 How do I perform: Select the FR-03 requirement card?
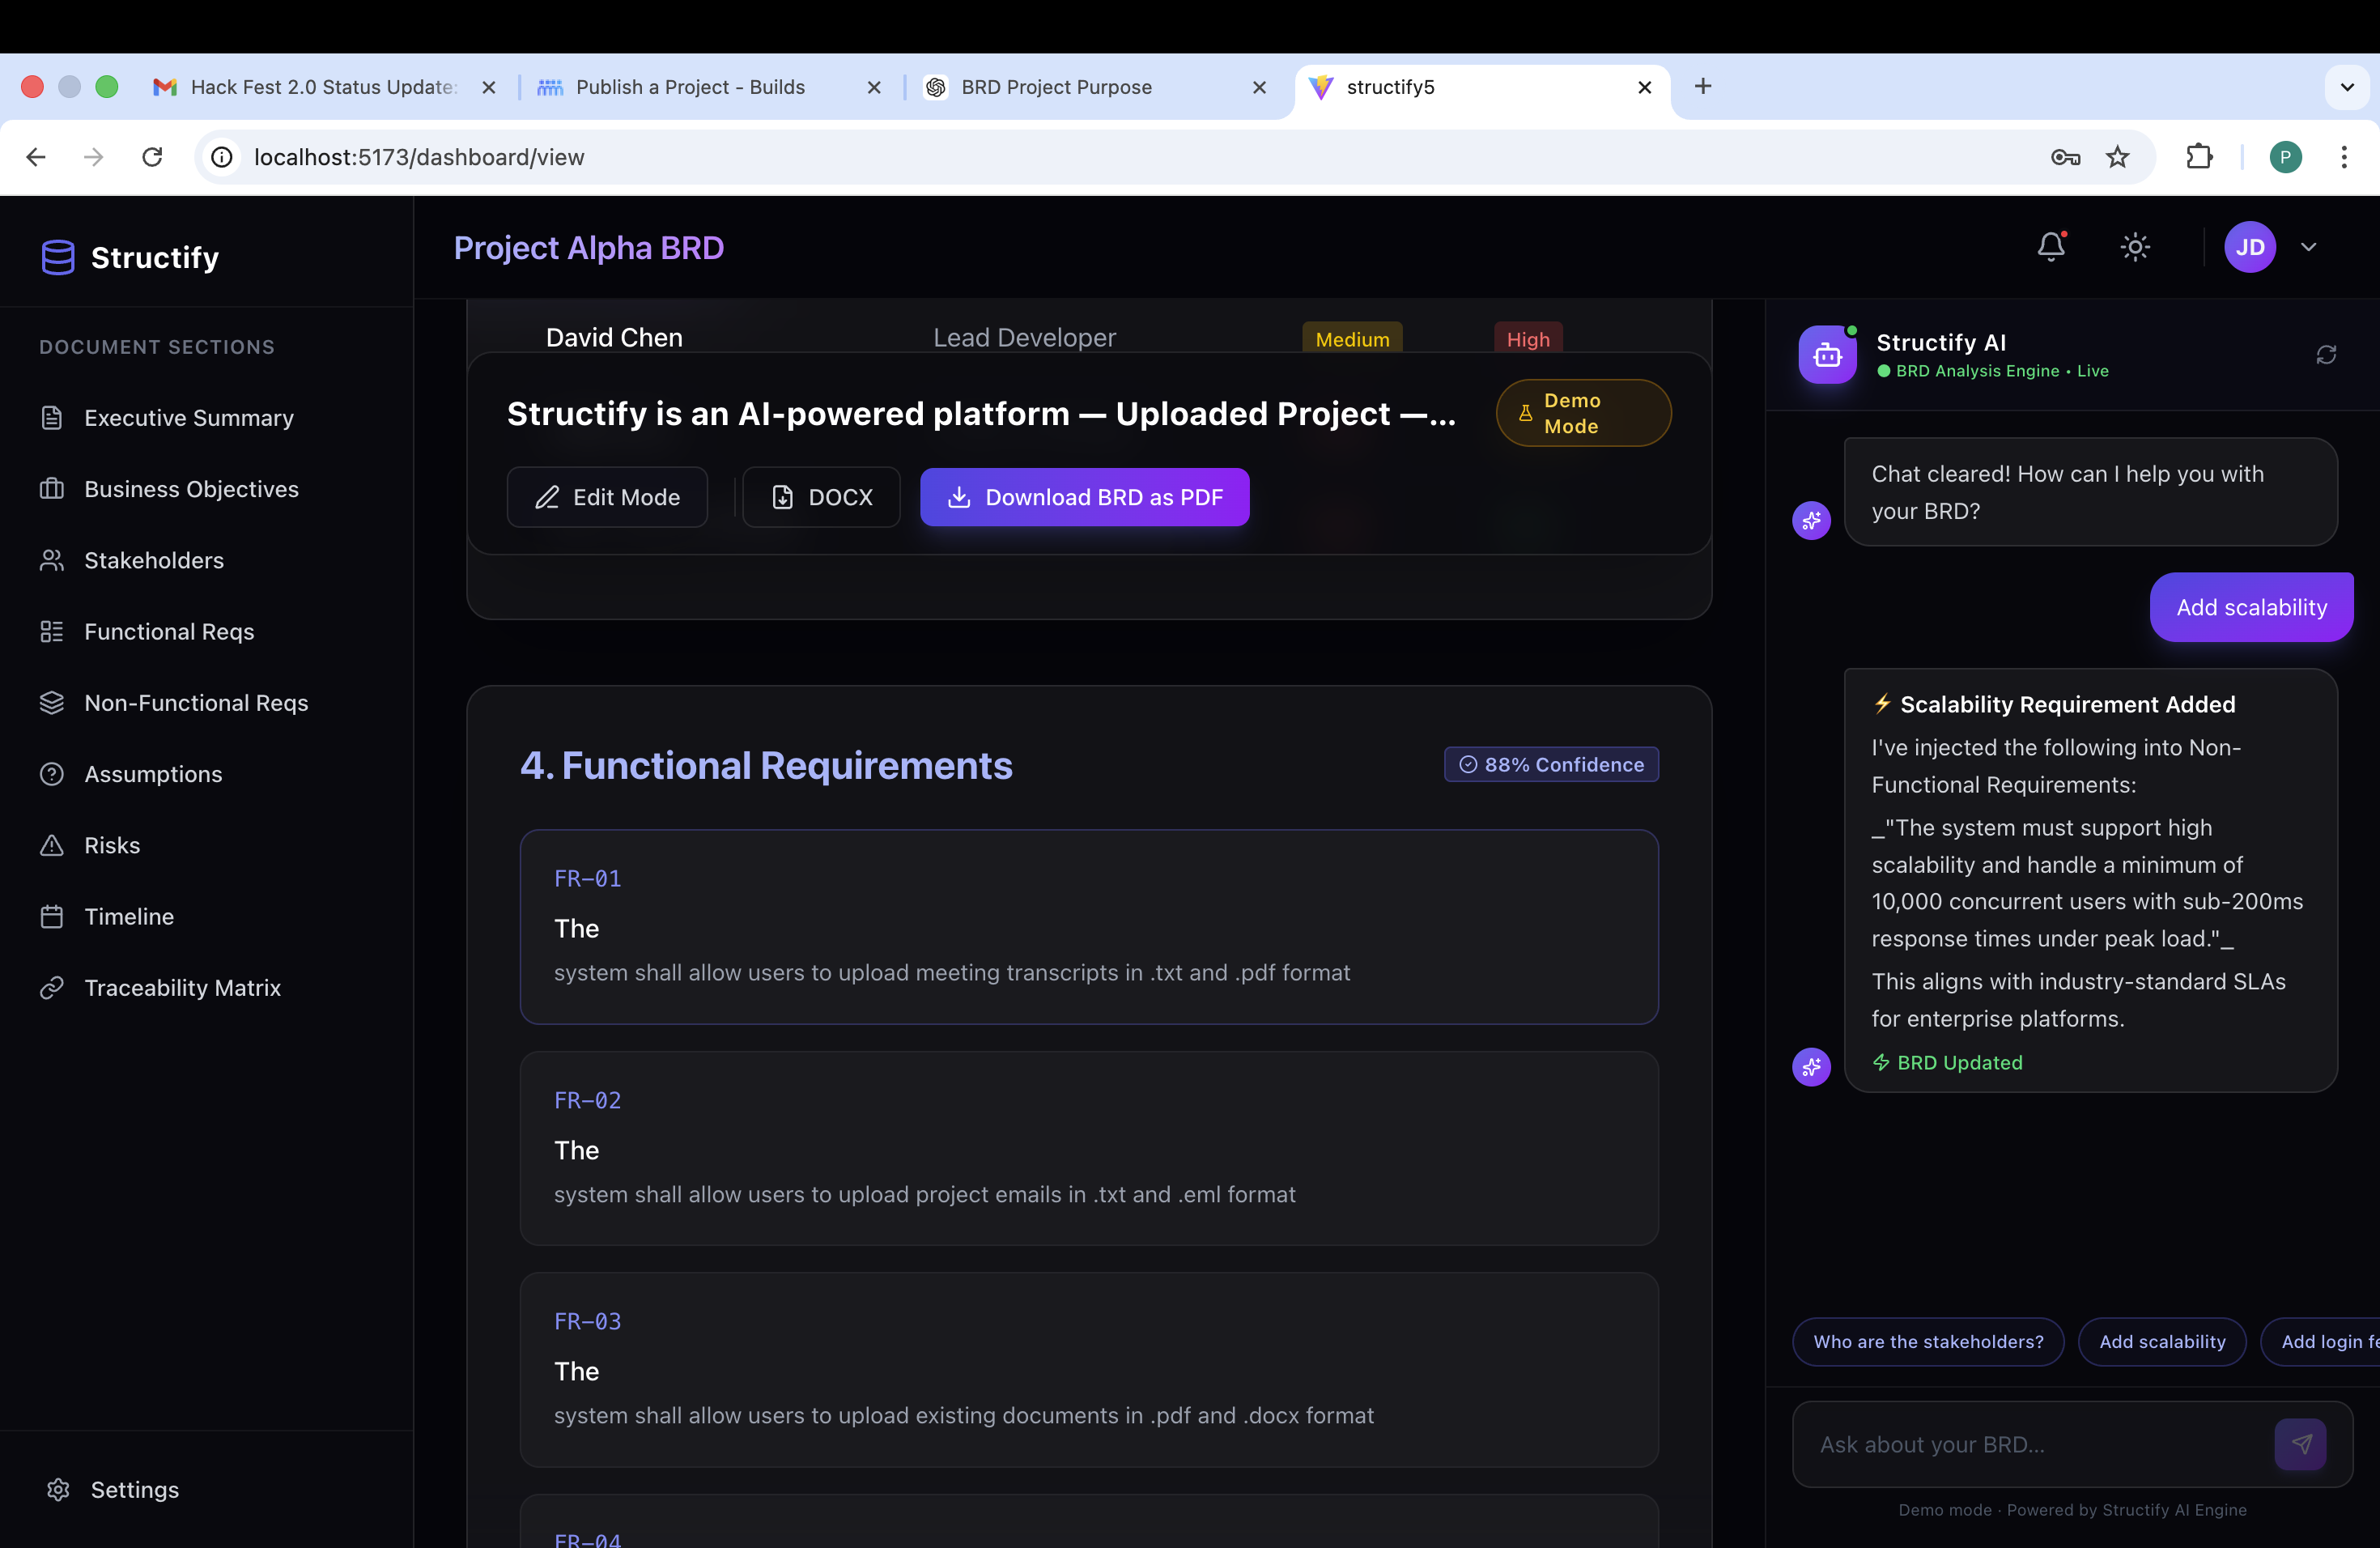[1089, 1369]
